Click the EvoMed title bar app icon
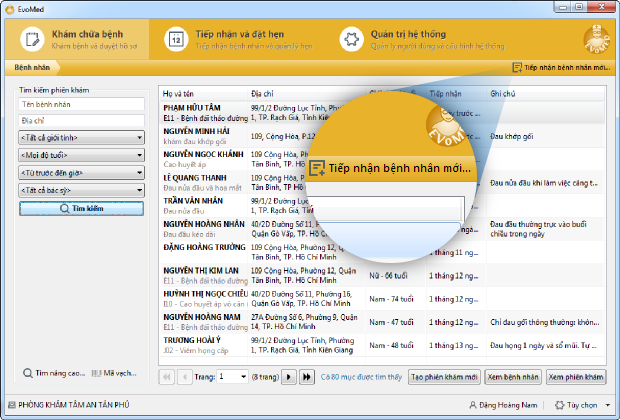 point(10,9)
